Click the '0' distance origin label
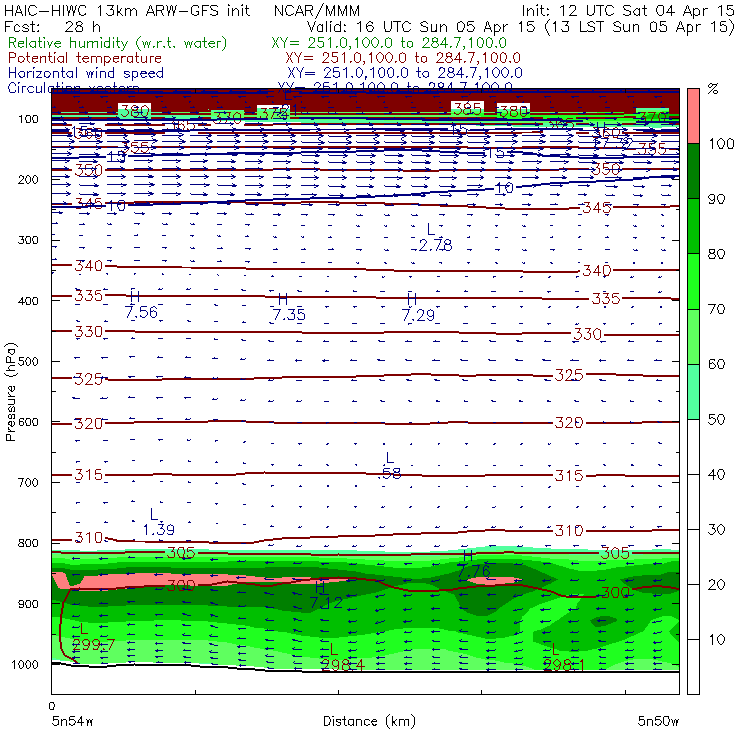The image size is (740, 740). (52, 706)
